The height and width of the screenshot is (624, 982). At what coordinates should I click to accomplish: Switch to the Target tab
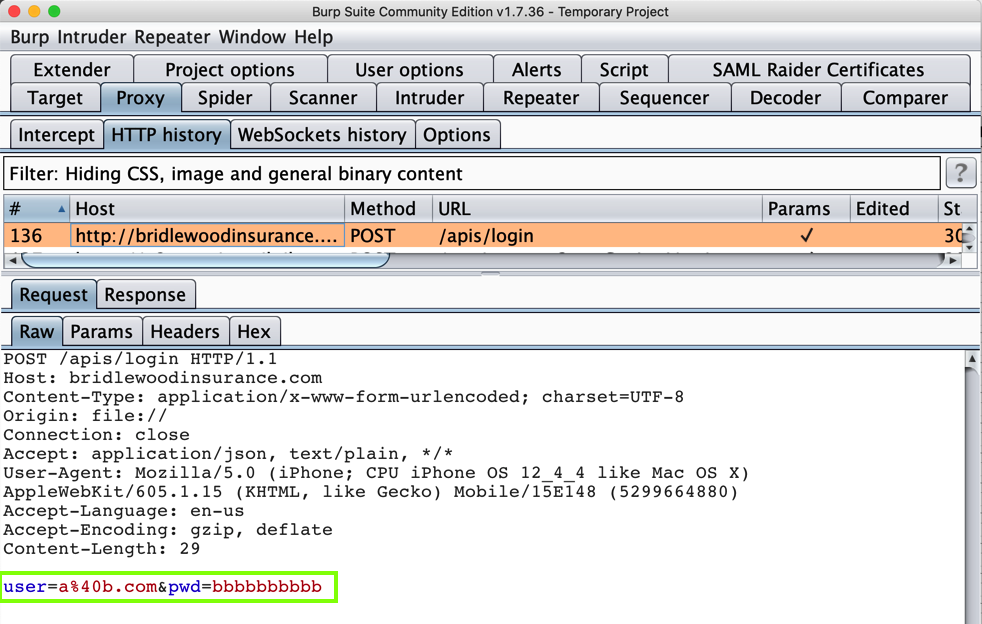pos(55,98)
